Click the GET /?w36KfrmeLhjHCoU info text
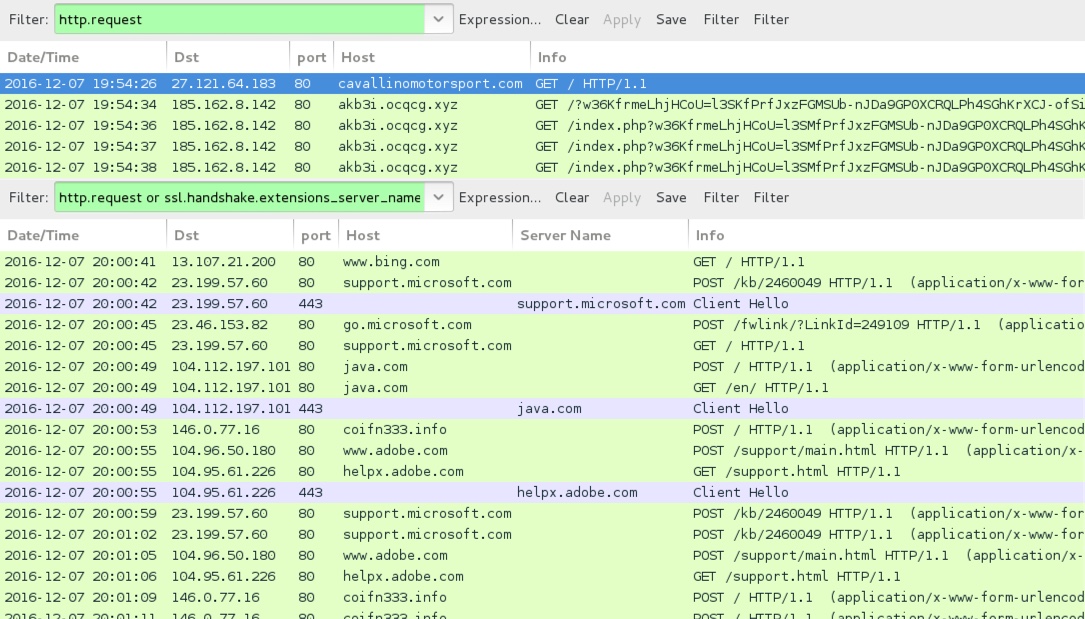 coord(810,105)
